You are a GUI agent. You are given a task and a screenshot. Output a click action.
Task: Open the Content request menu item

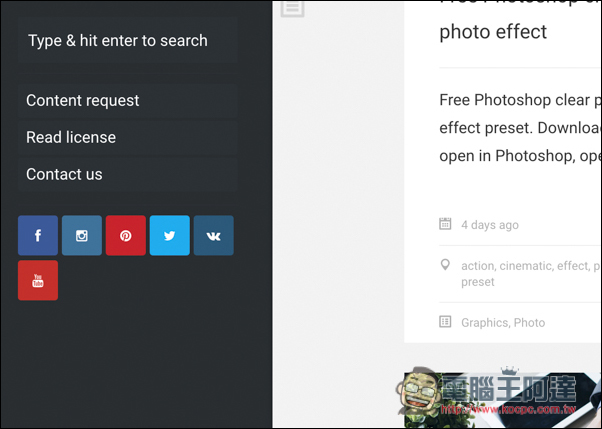click(x=127, y=101)
